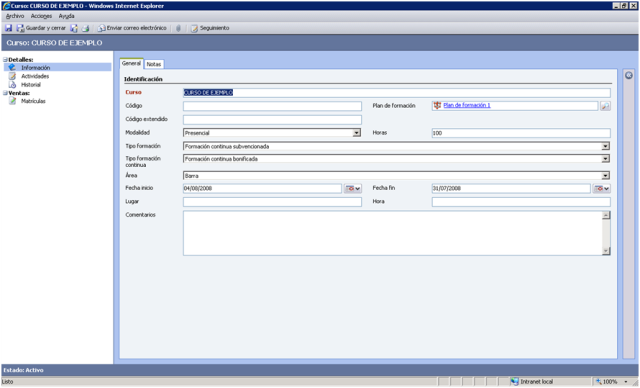Click Comentarios scrollbar down arrow
The width and height of the screenshot is (640, 388).
click(606, 251)
